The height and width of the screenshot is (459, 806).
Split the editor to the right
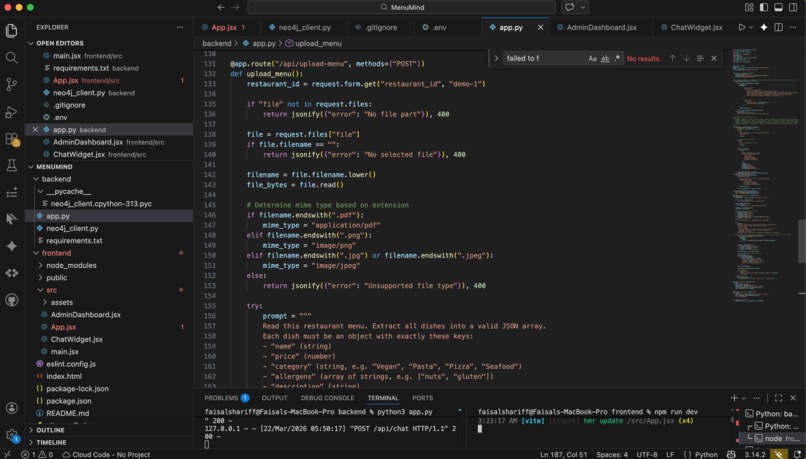point(779,27)
